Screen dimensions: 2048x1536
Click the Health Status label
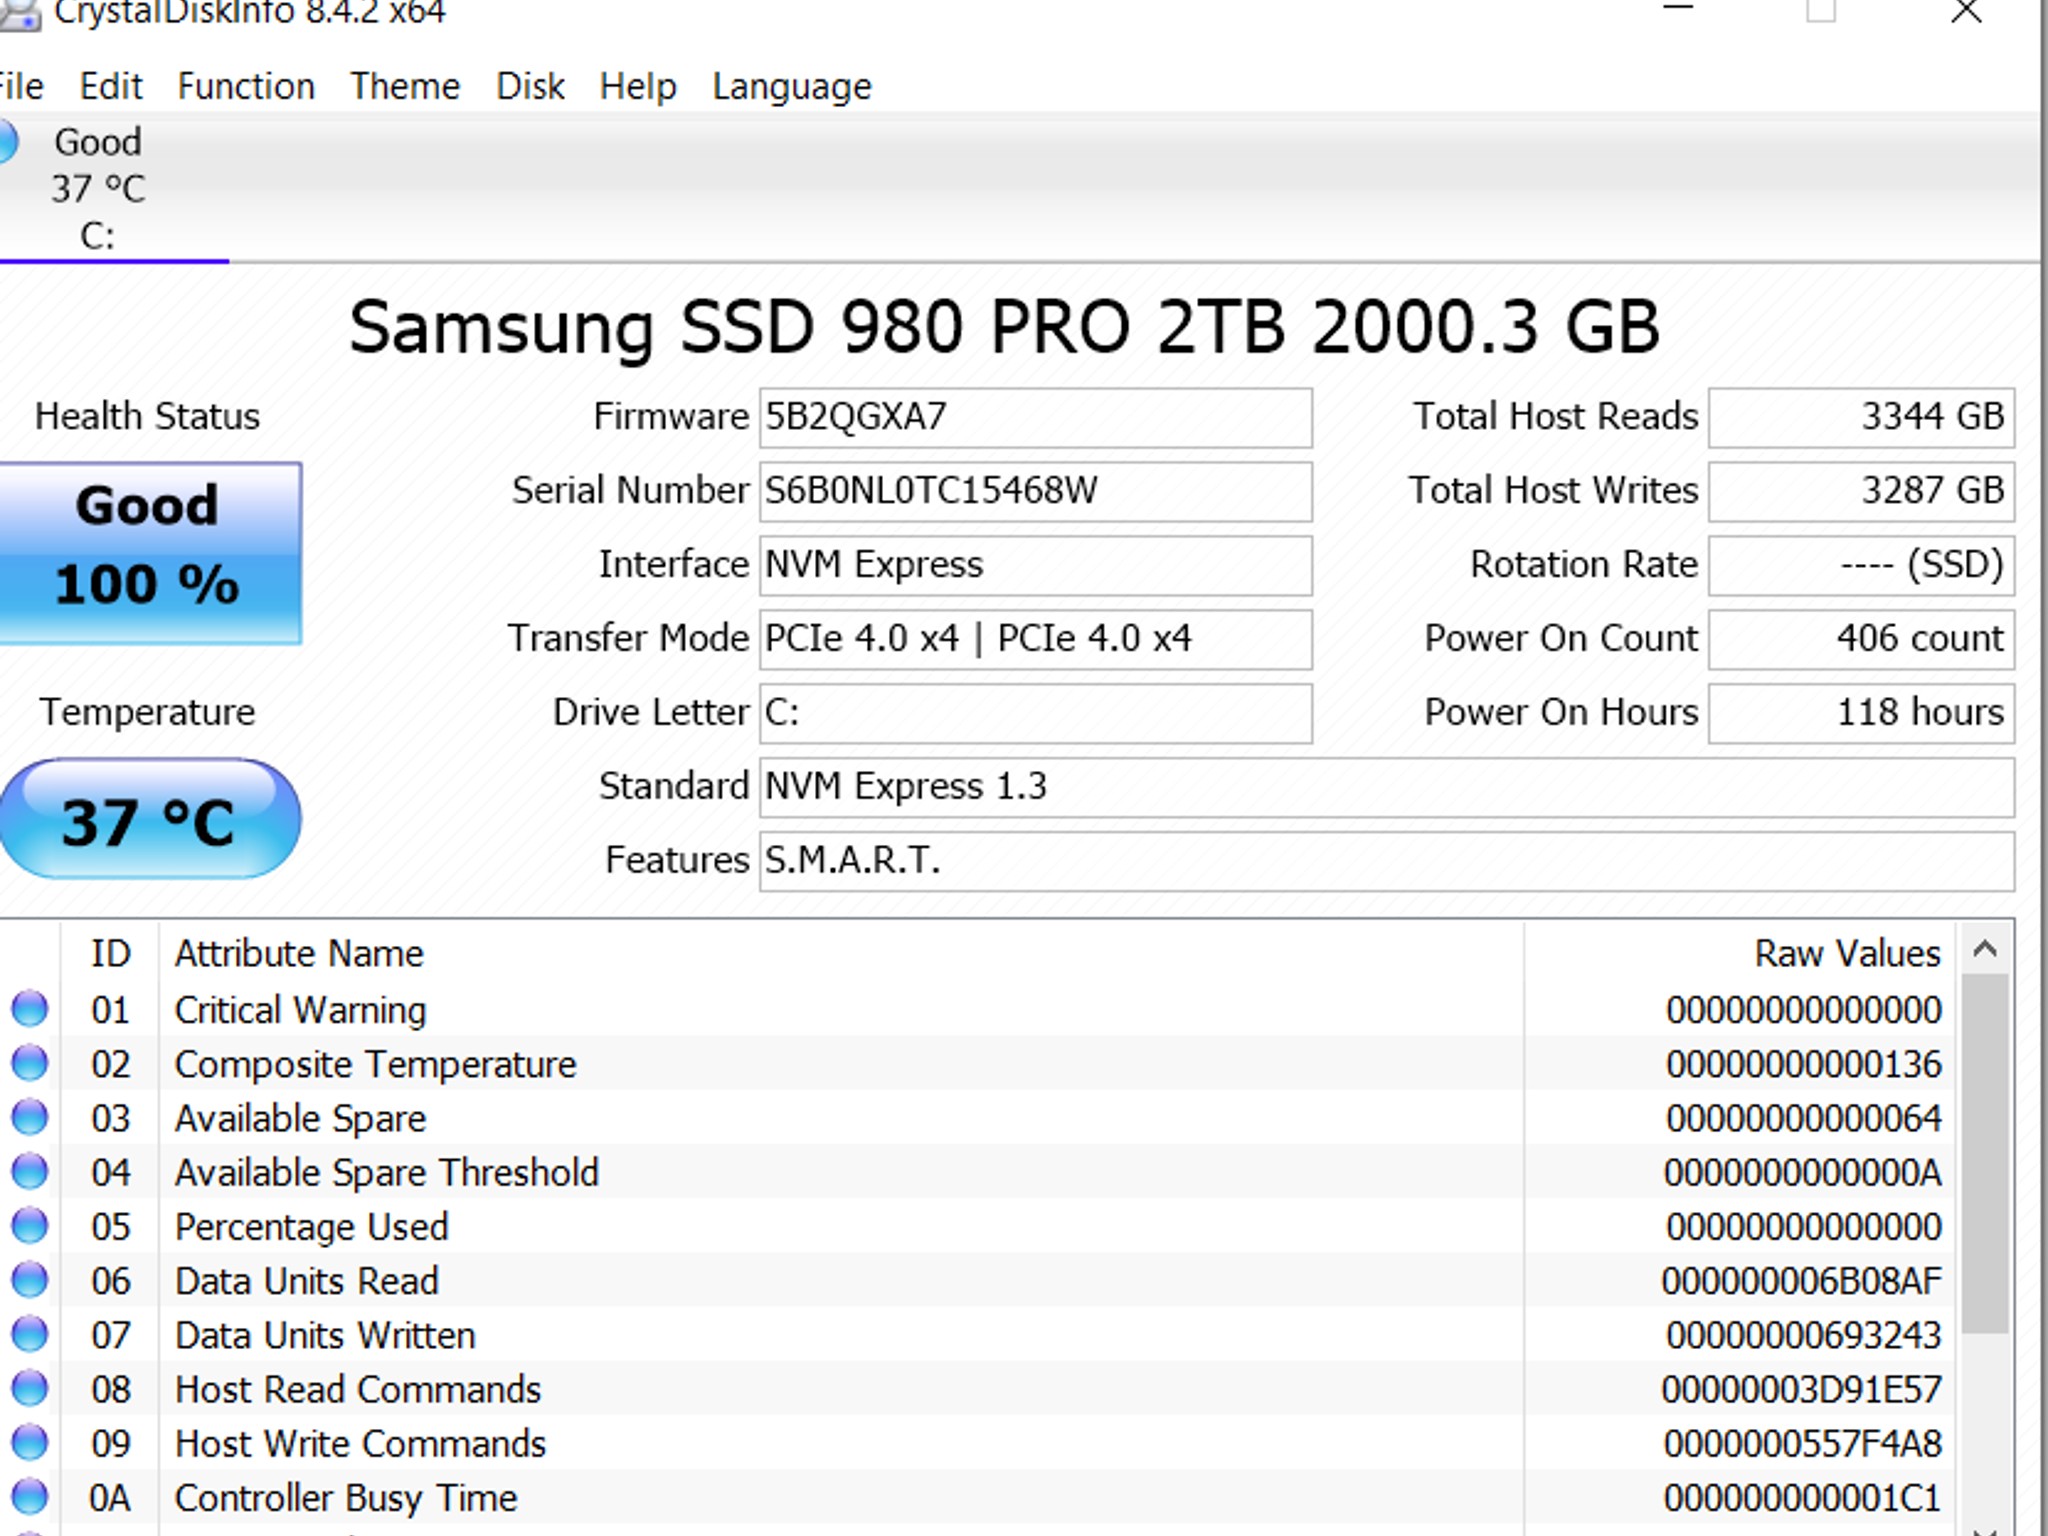pyautogui.click(x=147, y=416)
